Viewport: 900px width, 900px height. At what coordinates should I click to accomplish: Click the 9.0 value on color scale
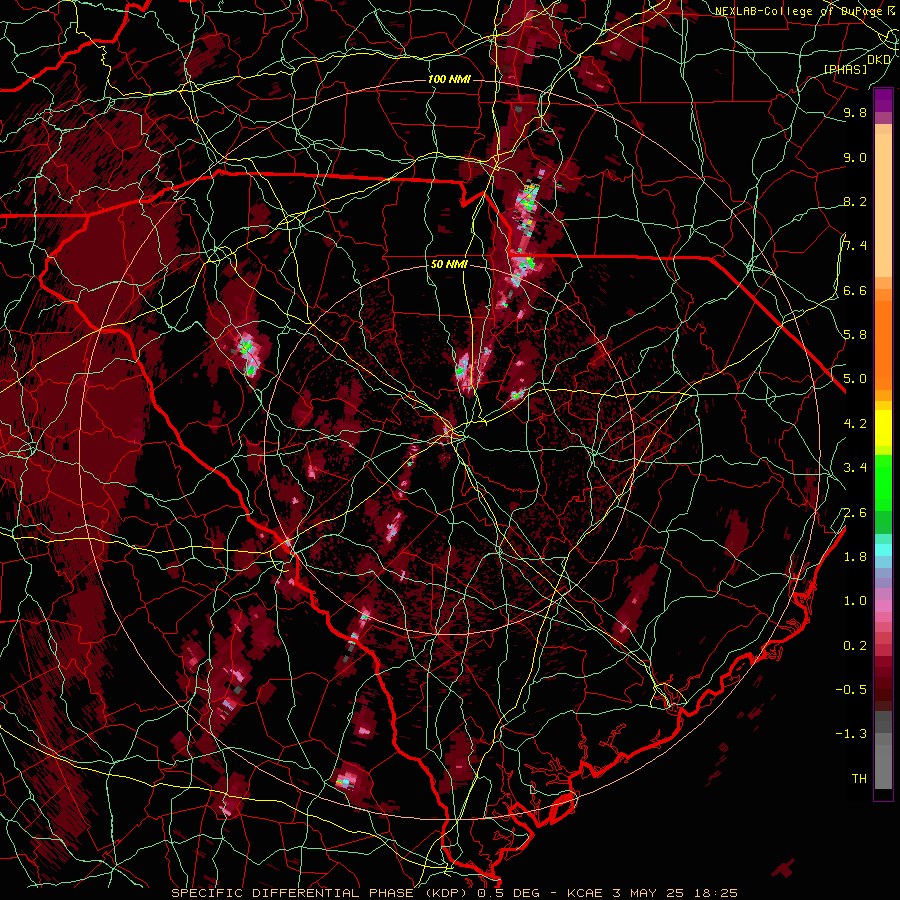point(855,157)
